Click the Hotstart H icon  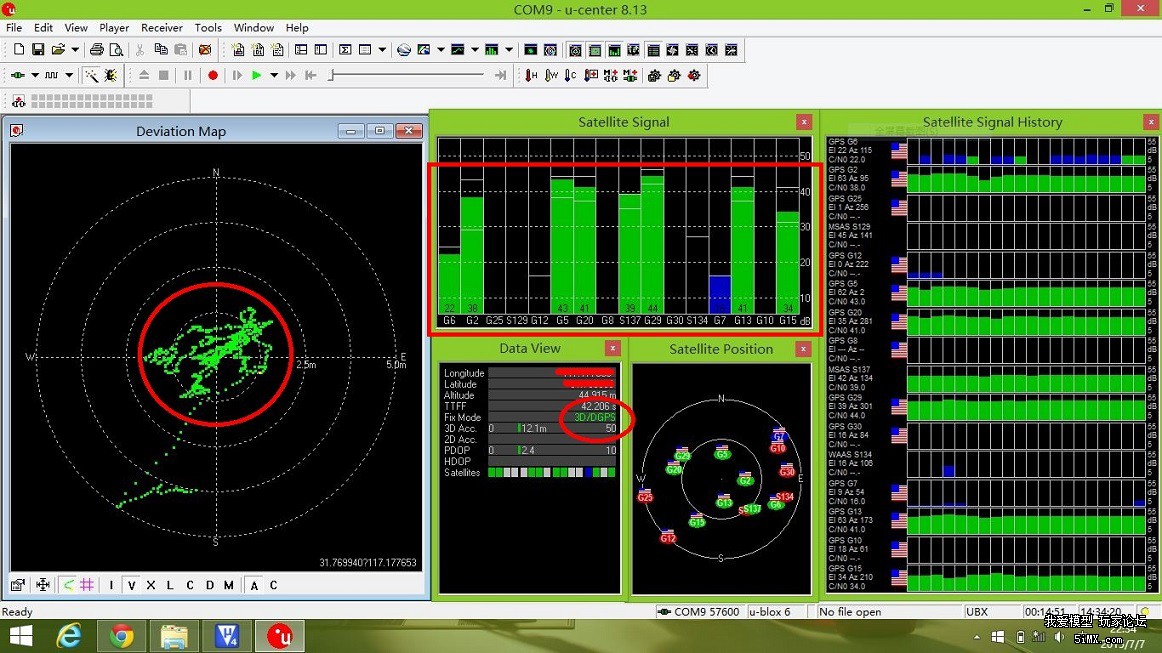coord(531,75)
